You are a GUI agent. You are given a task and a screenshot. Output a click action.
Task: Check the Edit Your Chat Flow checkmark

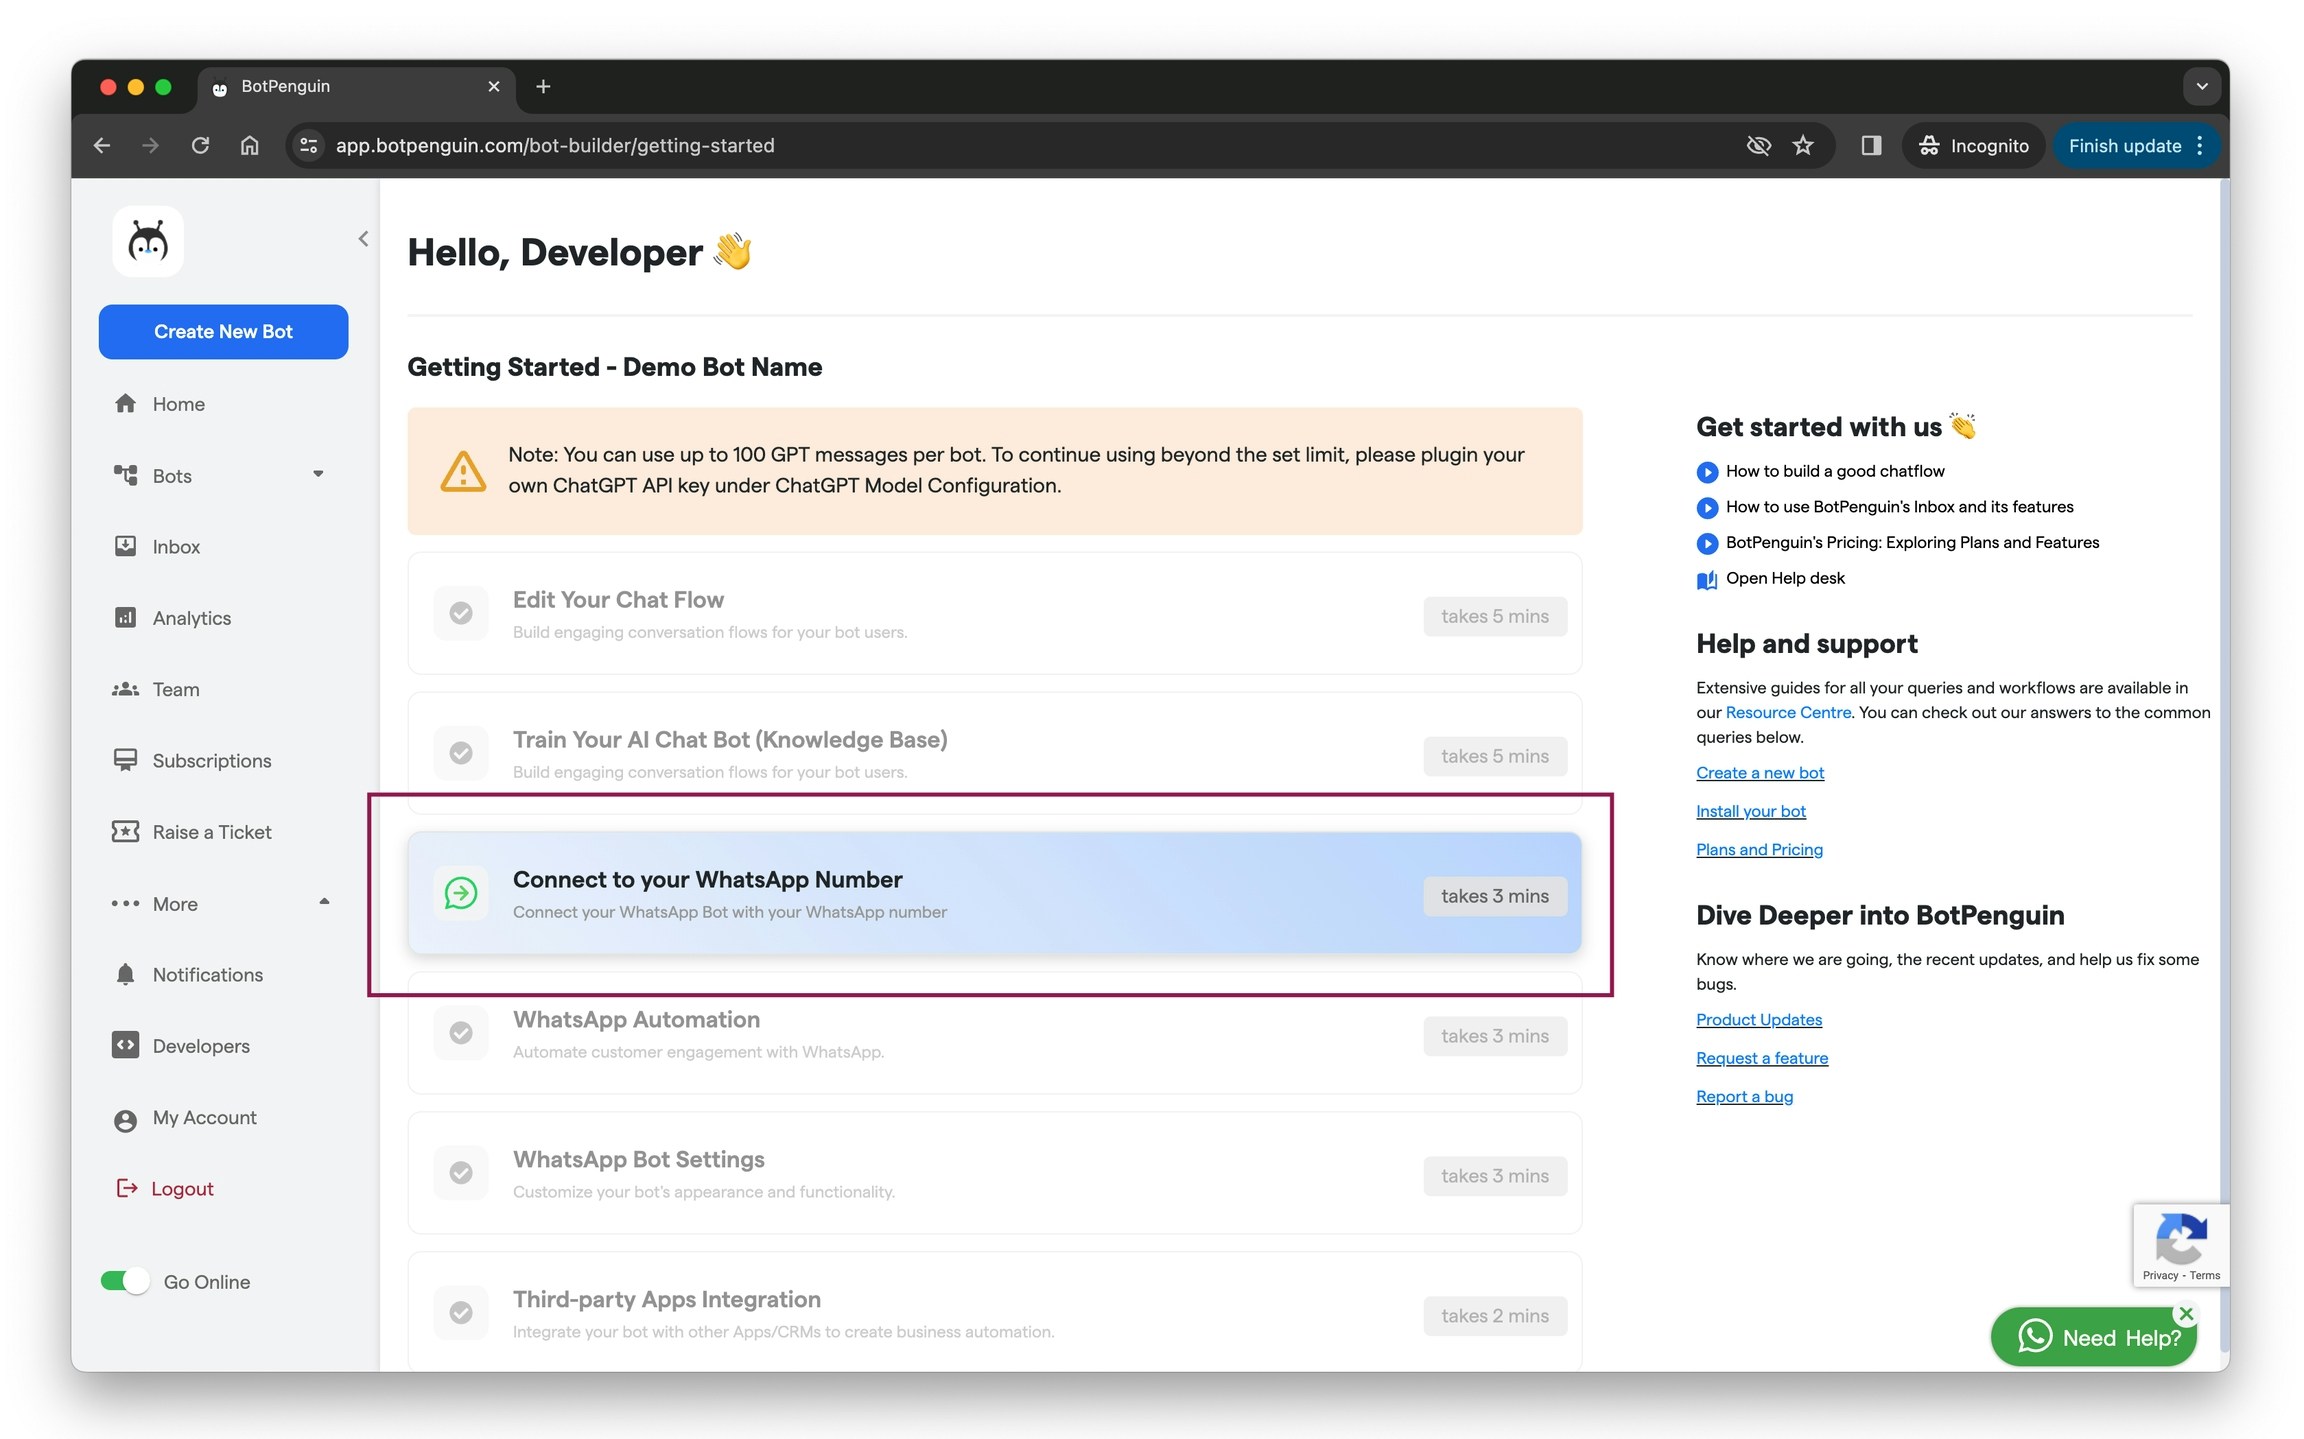[x=461, y=613]
